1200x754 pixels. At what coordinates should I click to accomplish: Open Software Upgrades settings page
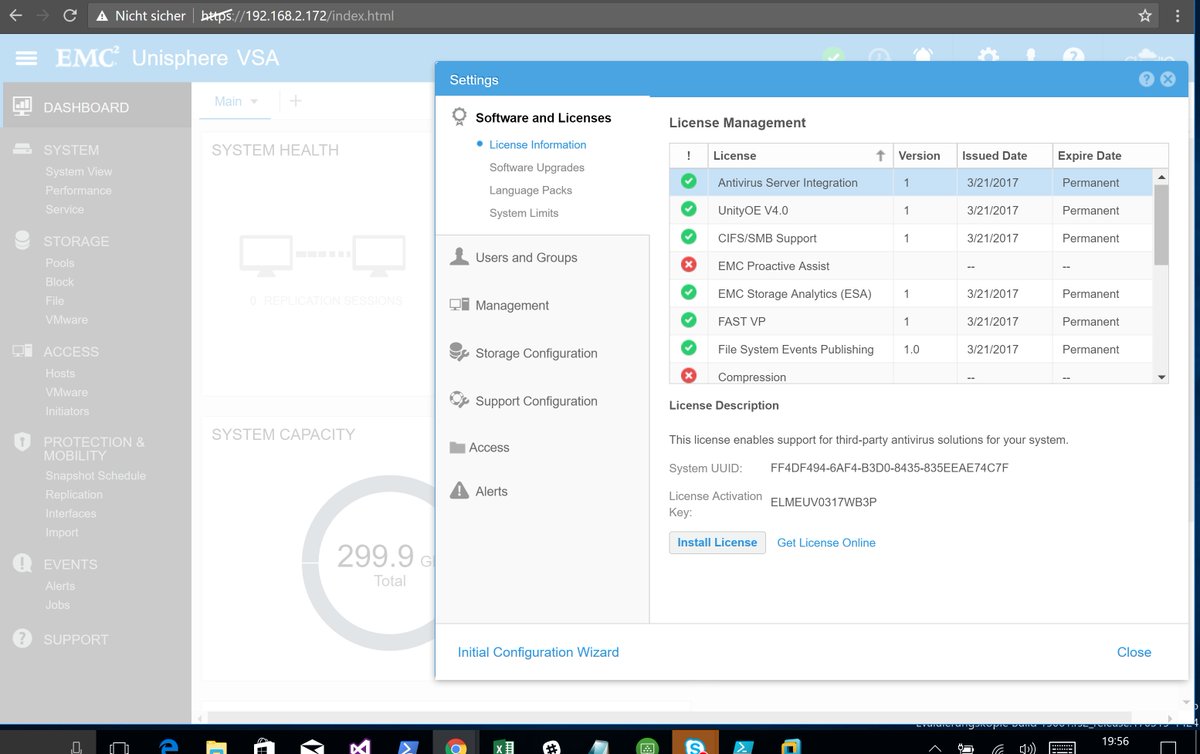[x=537, y=168]
